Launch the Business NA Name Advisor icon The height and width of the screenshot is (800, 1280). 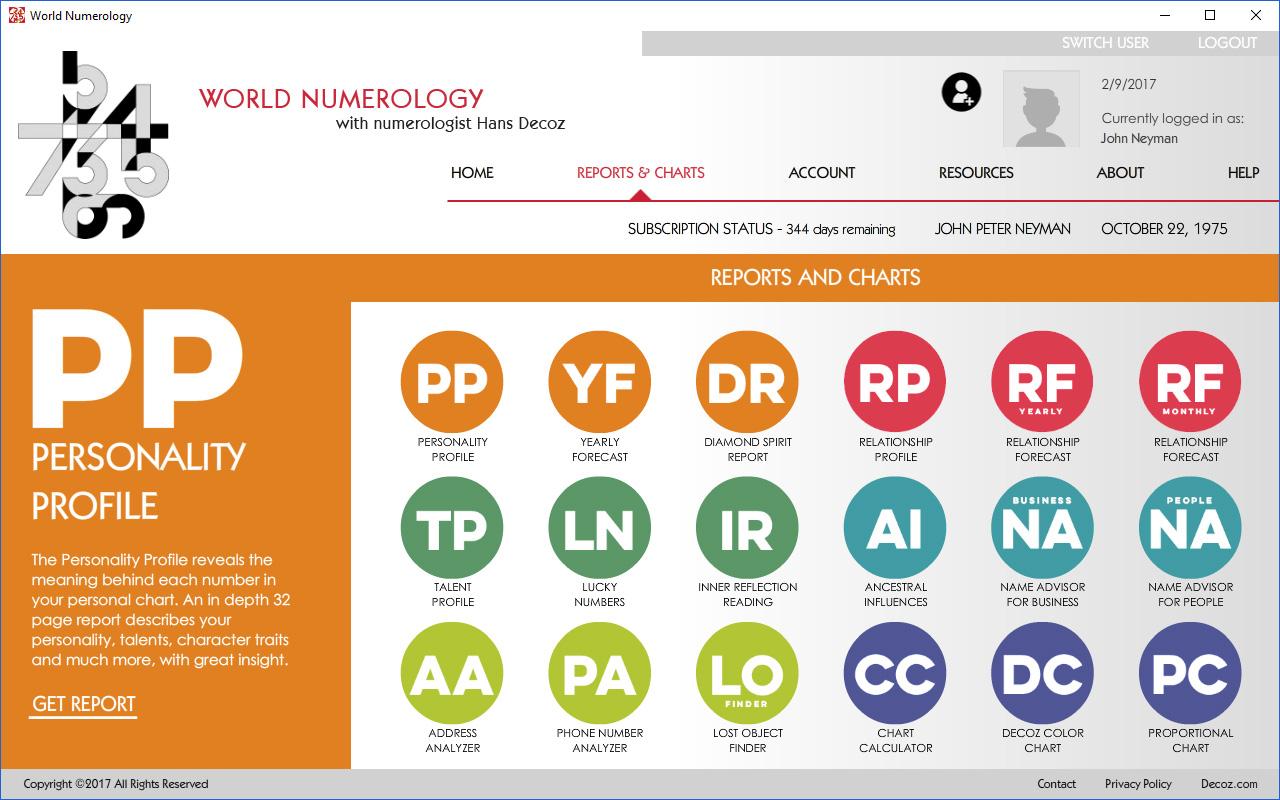tap(1043, 528)
